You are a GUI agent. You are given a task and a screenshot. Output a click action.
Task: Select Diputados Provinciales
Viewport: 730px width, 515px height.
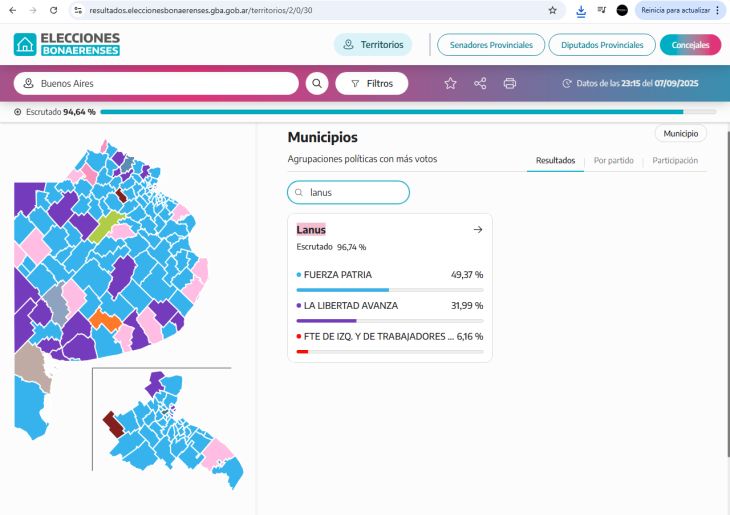click(x=602, y=45)
